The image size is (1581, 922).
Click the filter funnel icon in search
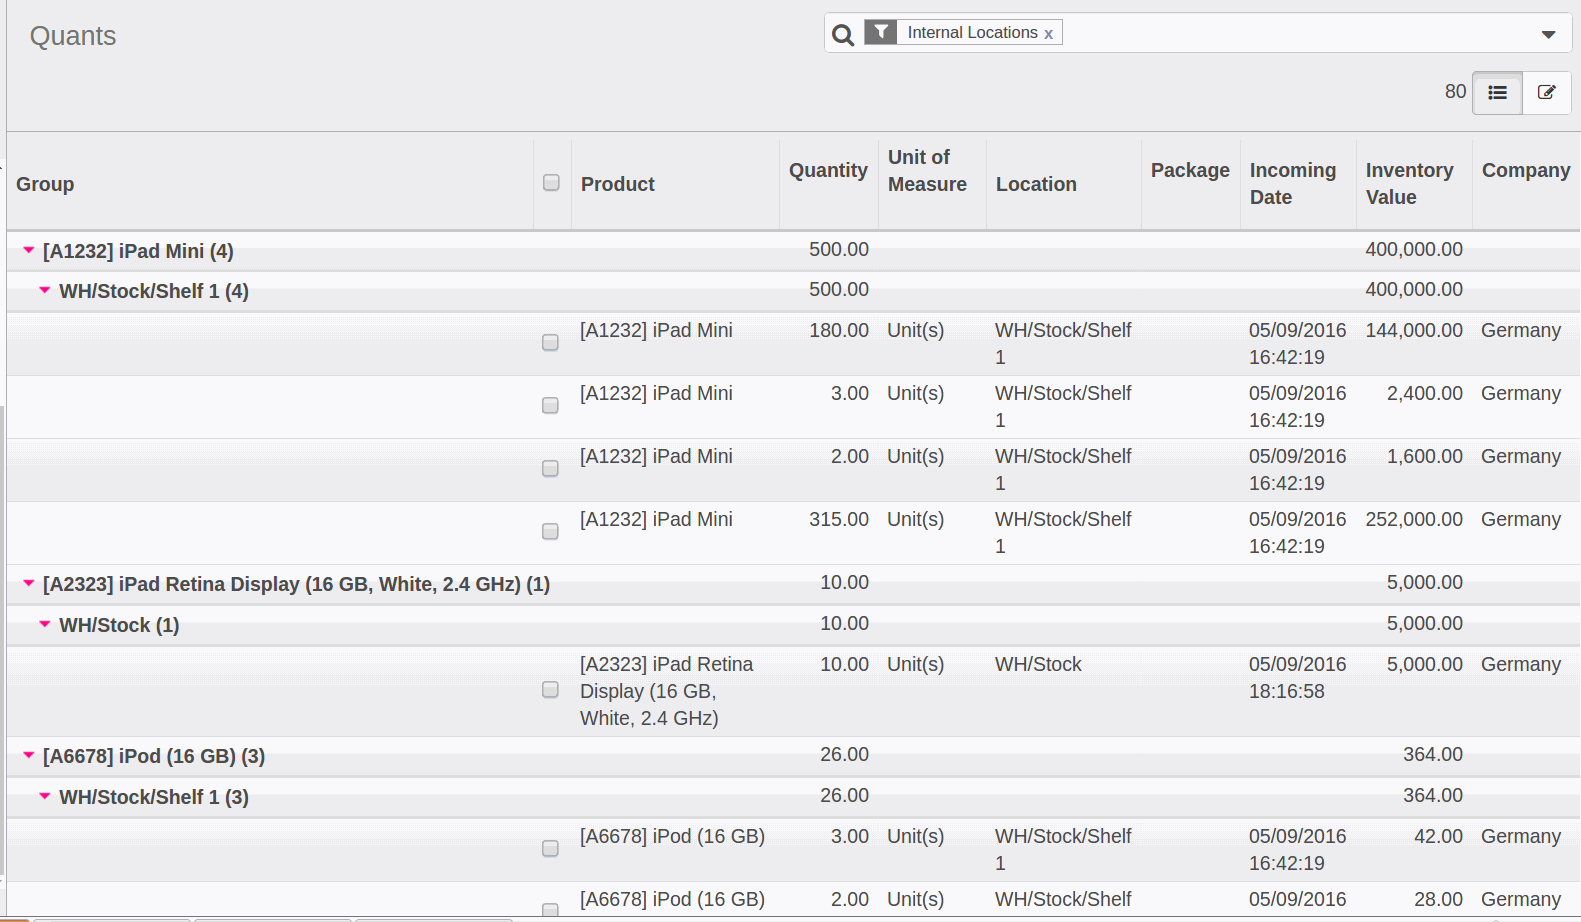tap(880, 32)
